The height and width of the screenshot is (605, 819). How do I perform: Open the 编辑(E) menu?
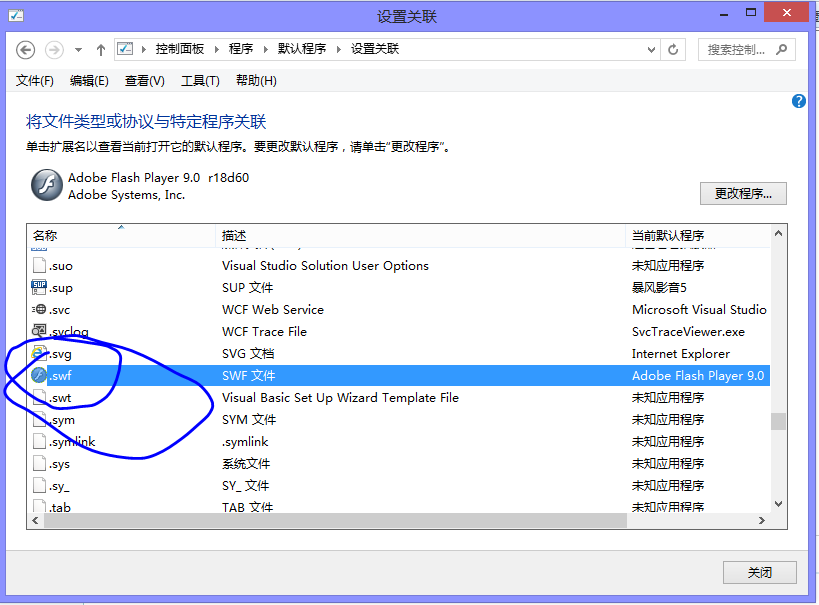pyautogui.click(x=89, y=80)
